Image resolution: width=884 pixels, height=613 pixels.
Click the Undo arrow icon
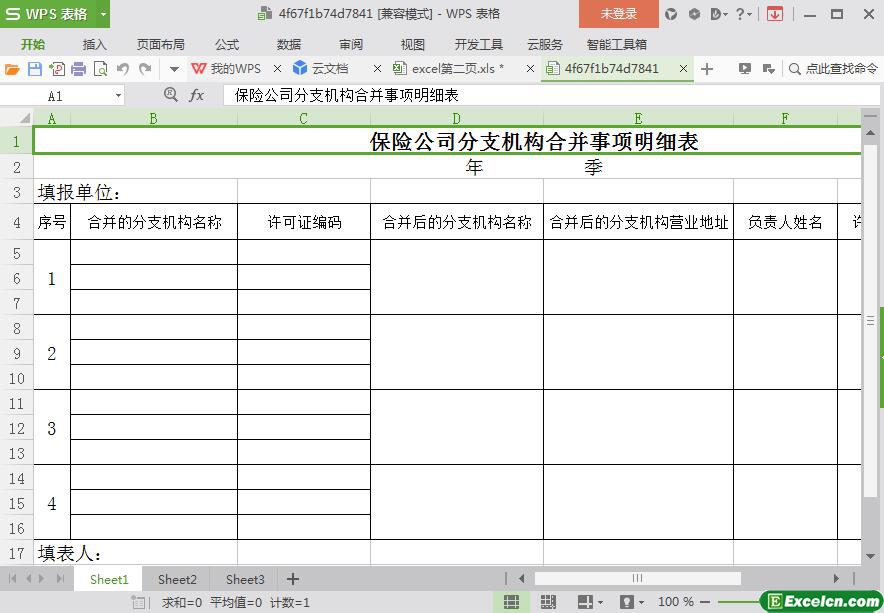tap(123, 69)
